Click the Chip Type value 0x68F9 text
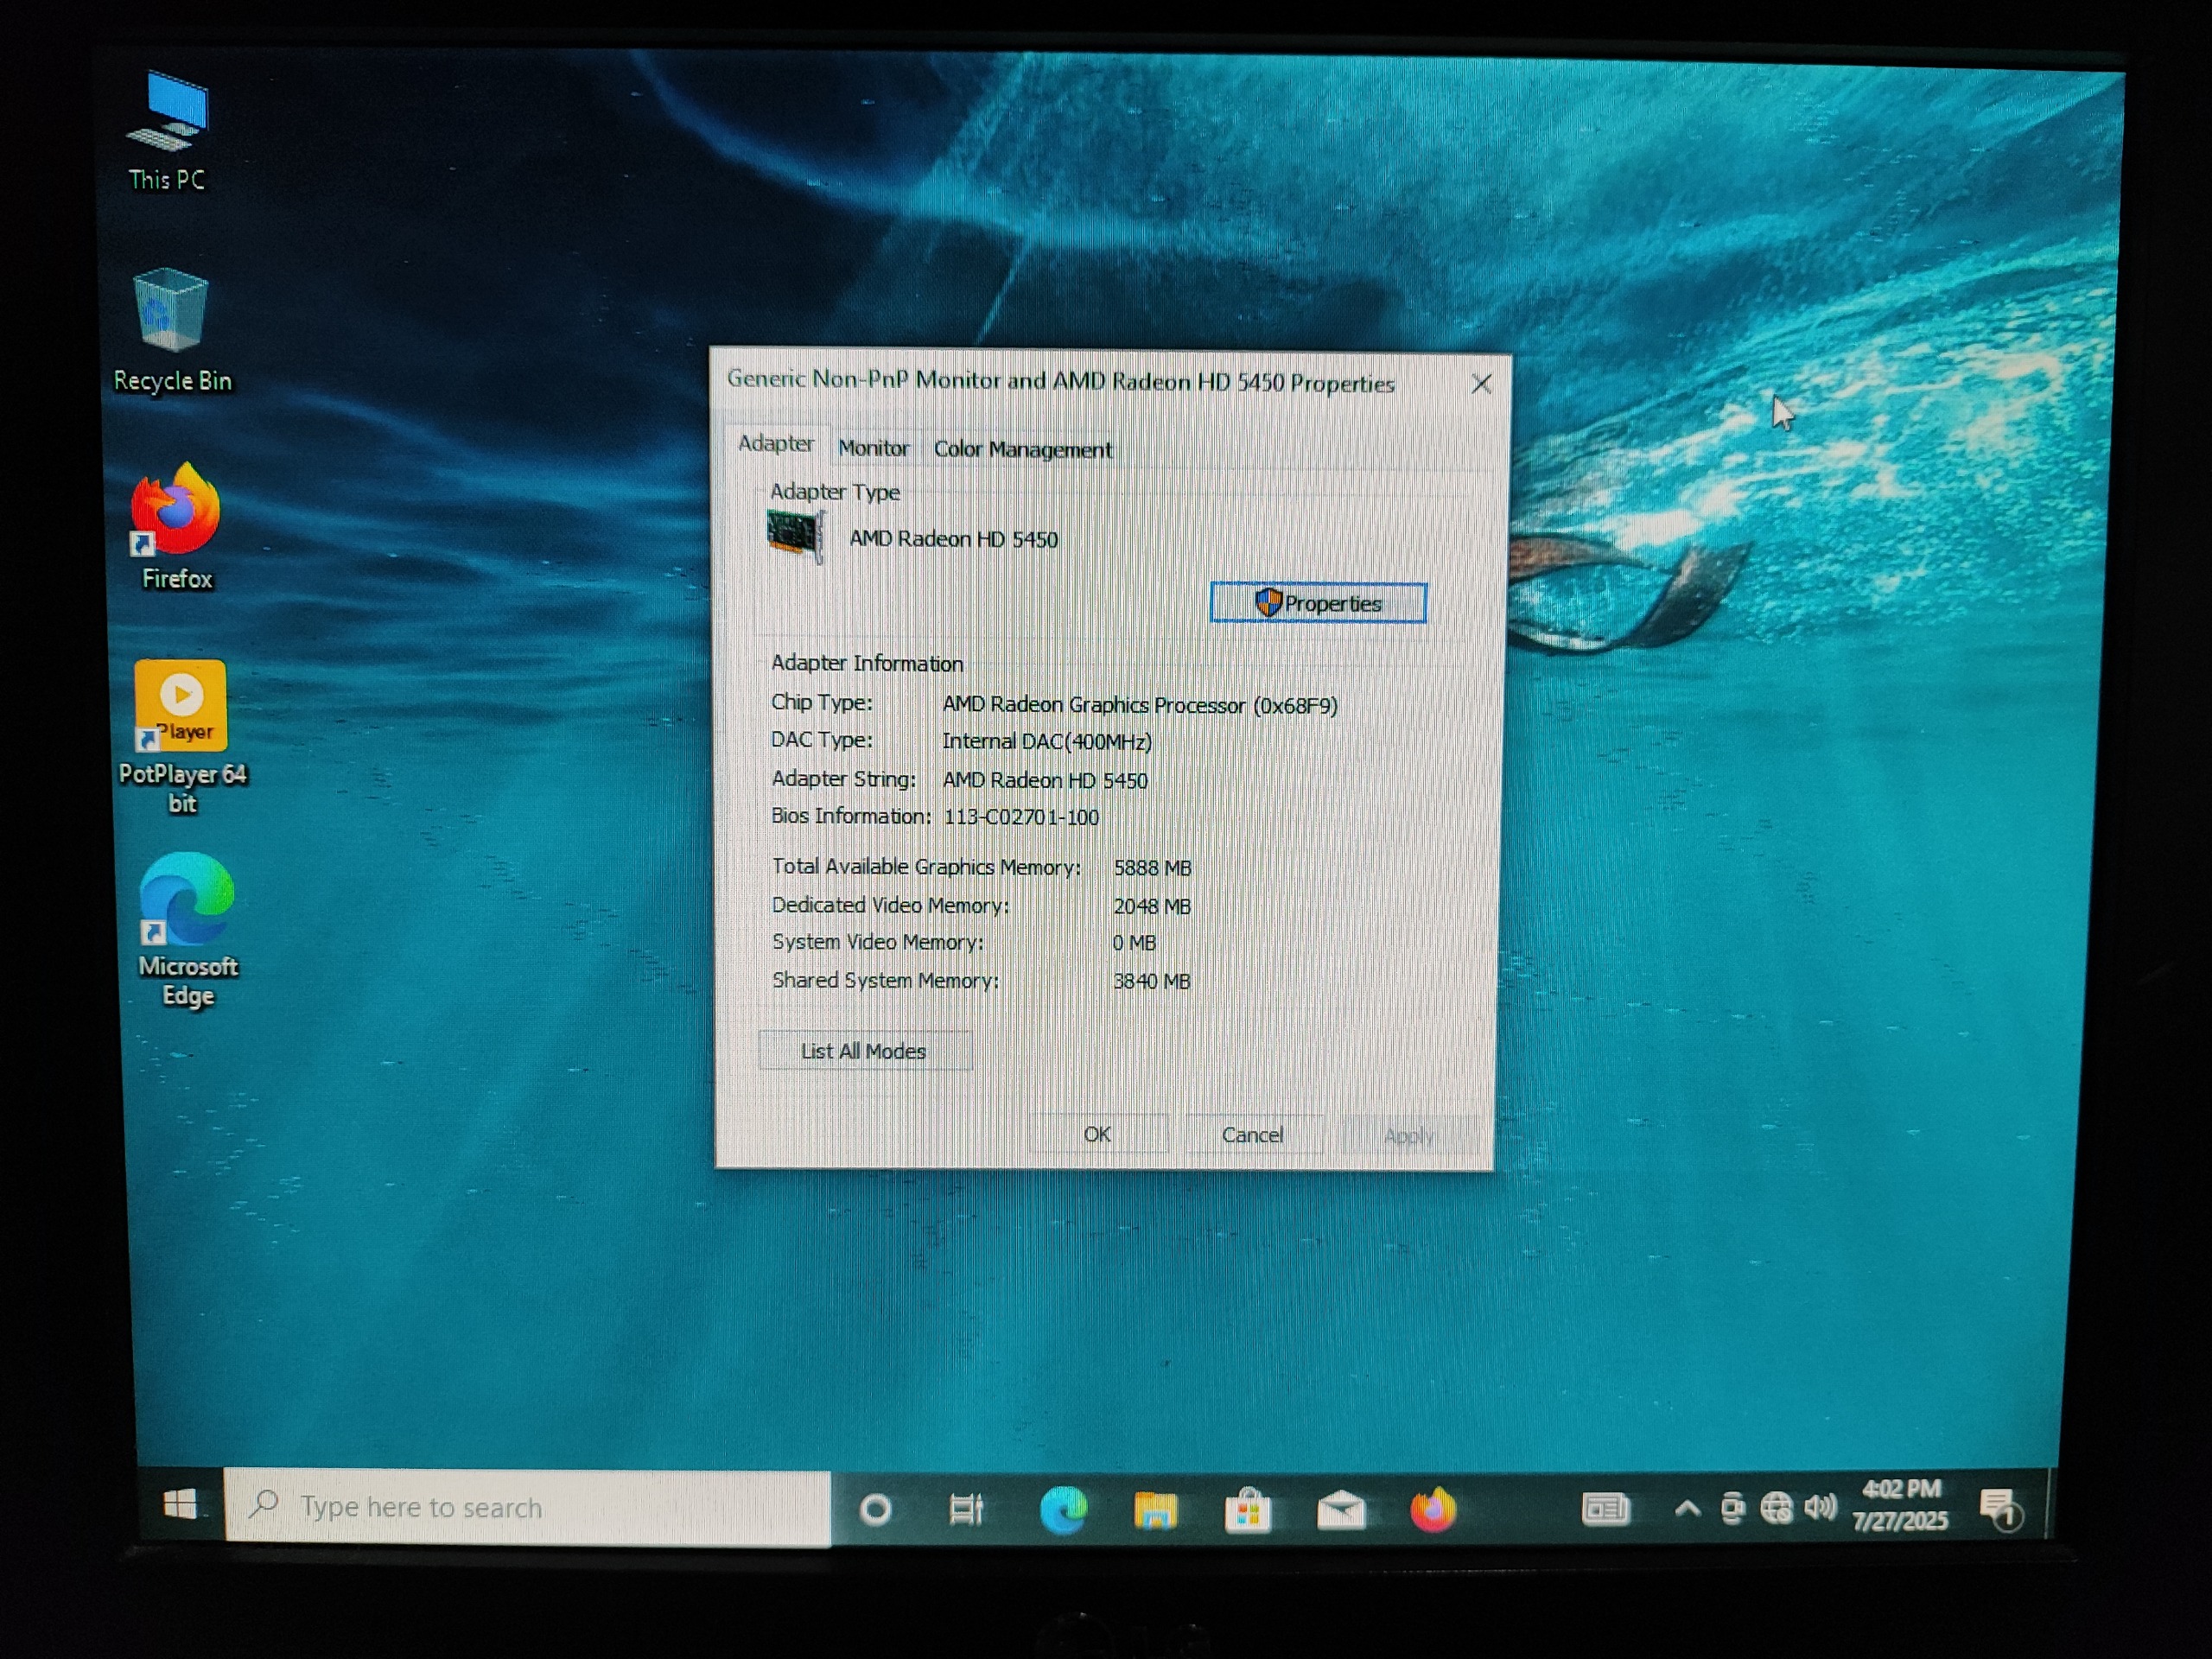 [1140, 705]
